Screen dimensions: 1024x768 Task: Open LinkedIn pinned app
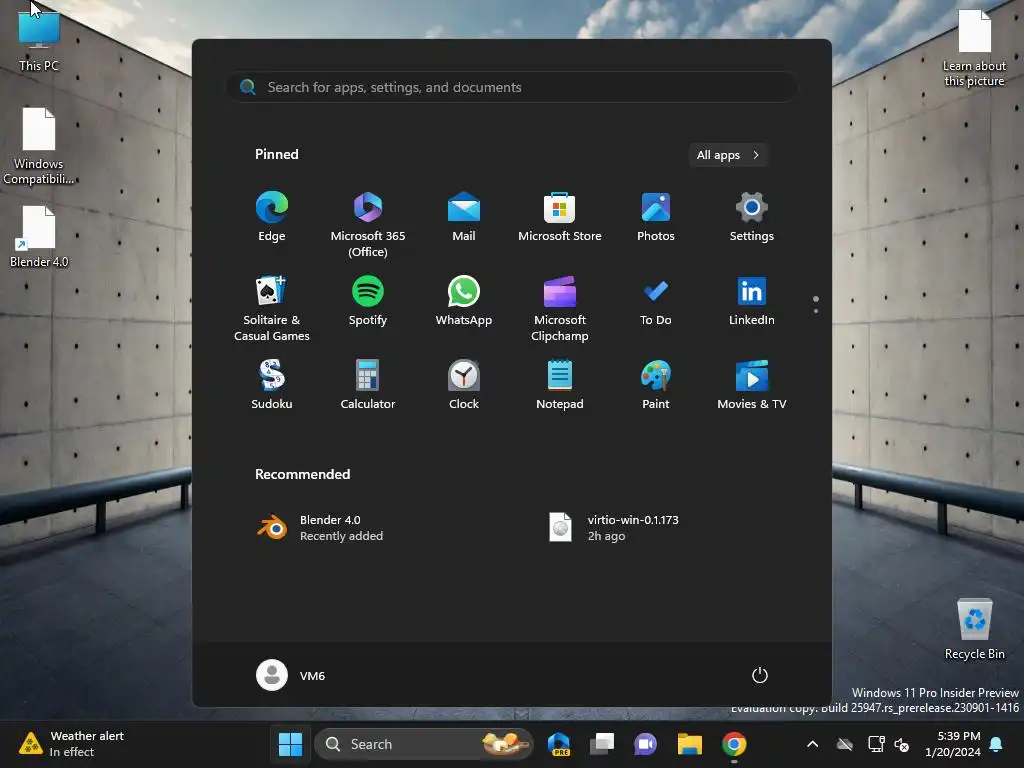(752, 301)
